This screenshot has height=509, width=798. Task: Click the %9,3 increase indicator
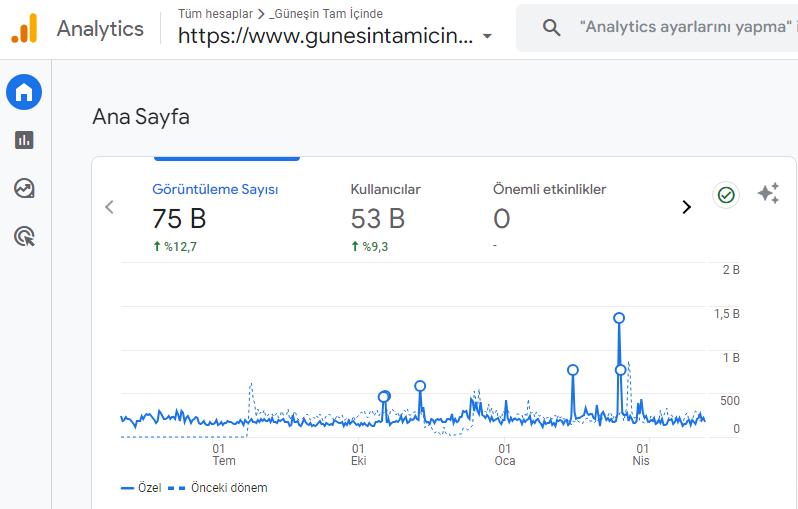pos(369,247)
